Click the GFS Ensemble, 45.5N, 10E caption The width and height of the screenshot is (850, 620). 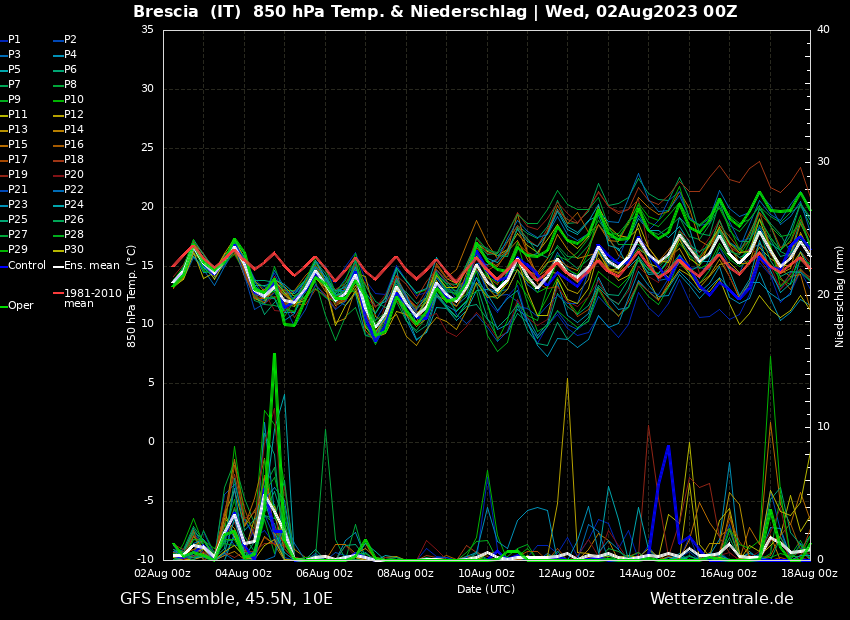pyautogui.click(x=226, y=599)
